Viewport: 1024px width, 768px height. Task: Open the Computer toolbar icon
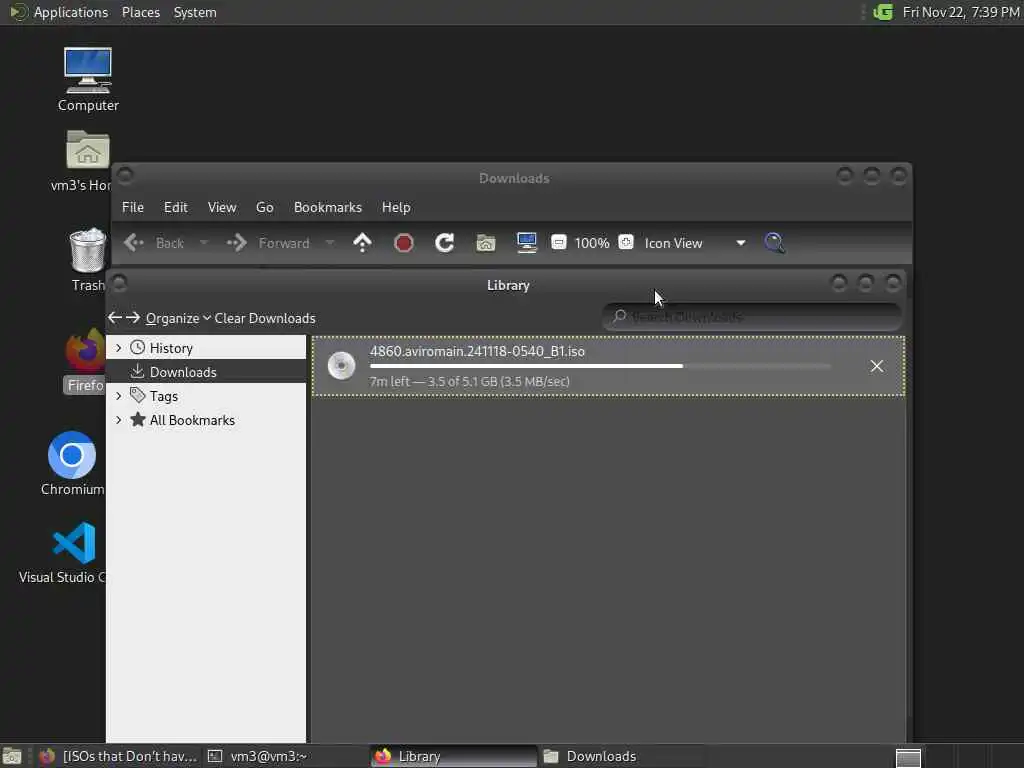pos(526,243)
